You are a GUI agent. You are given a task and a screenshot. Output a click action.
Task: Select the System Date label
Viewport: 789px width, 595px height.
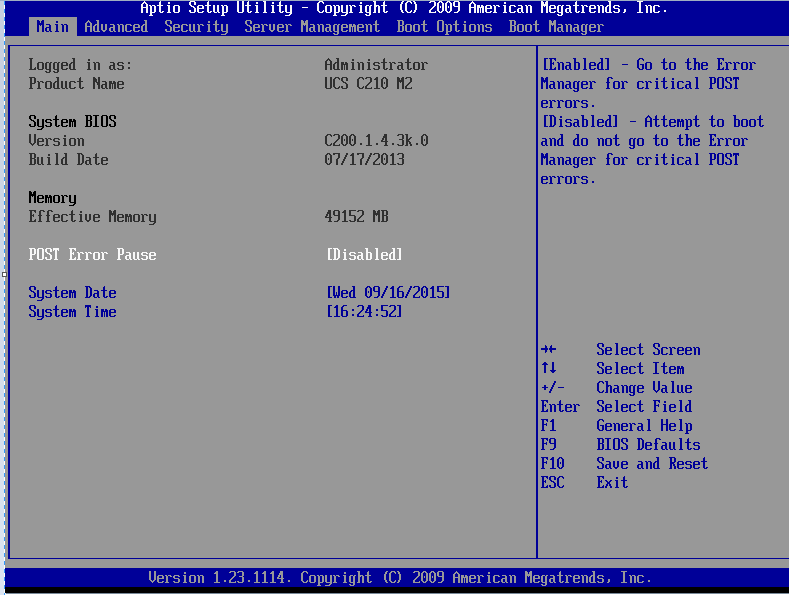[x=72, y=293]
